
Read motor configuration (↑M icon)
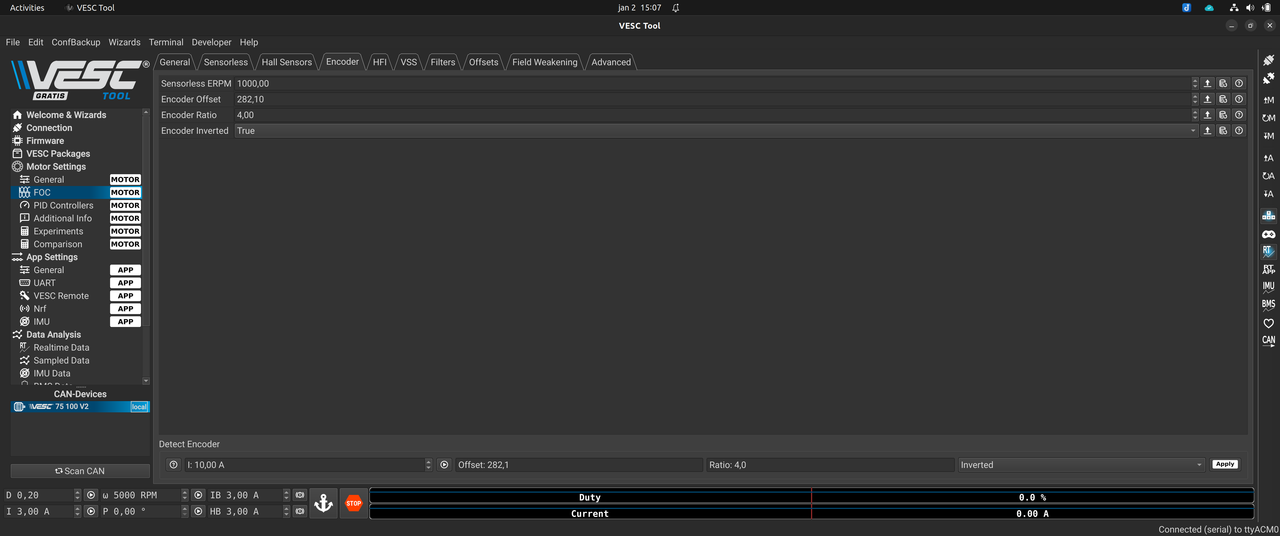tap(1268, 100)
